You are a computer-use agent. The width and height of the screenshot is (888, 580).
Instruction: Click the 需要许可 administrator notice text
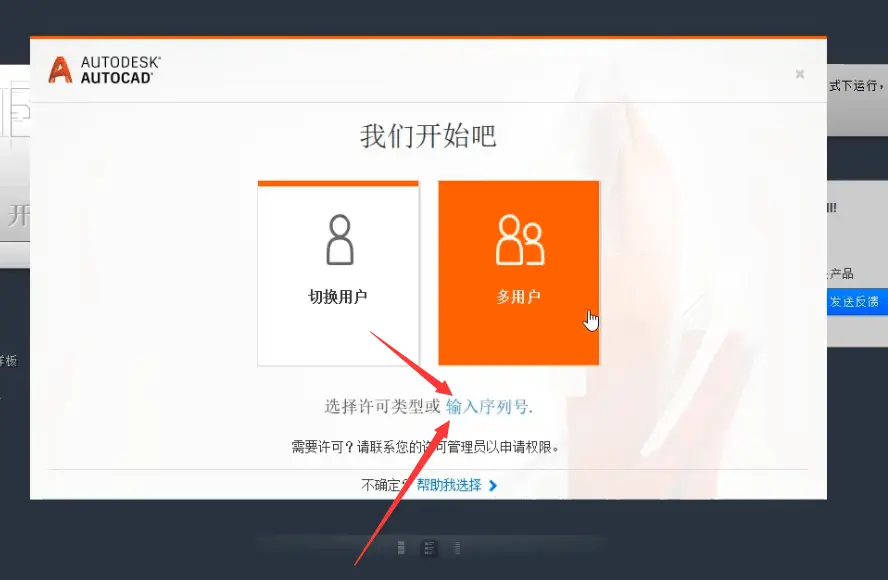(425, 447)
